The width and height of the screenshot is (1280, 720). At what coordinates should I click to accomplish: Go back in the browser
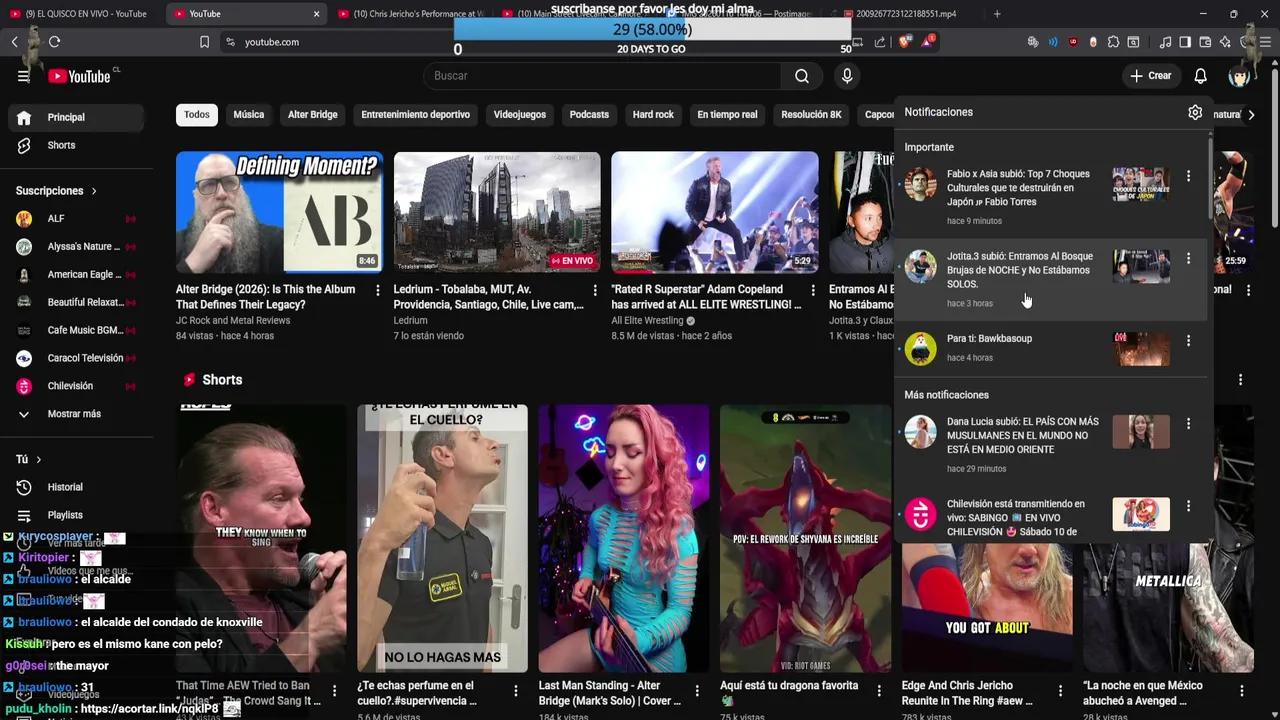point(14,42)
